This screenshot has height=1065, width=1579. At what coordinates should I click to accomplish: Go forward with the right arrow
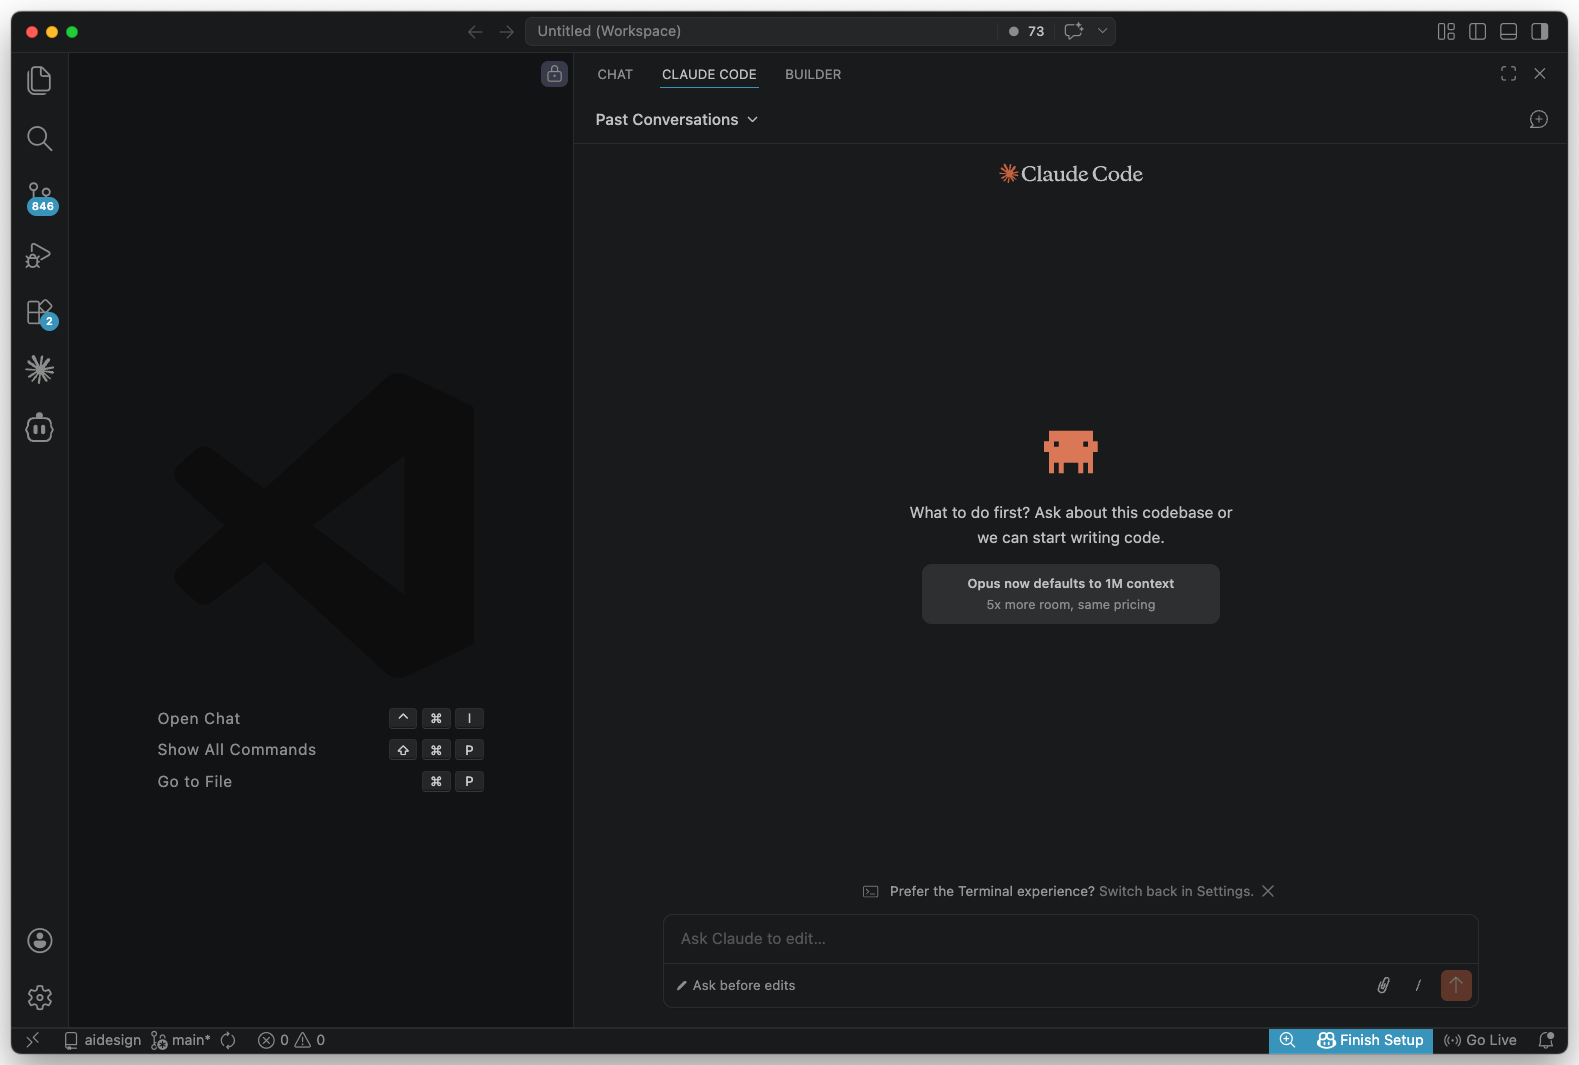click(507, 32)
